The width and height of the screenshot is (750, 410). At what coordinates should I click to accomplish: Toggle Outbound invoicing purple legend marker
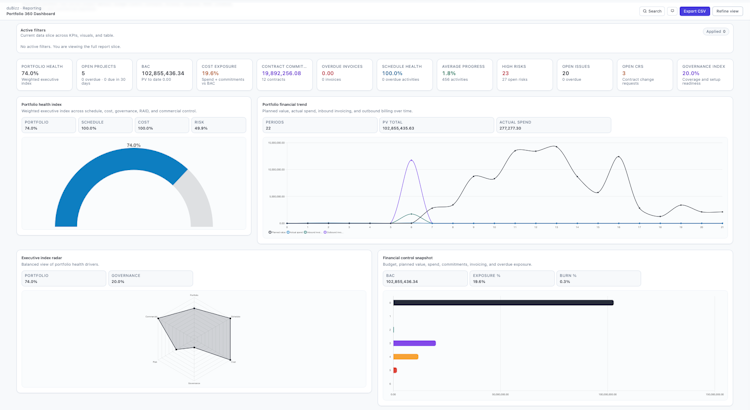coord(325,232)
